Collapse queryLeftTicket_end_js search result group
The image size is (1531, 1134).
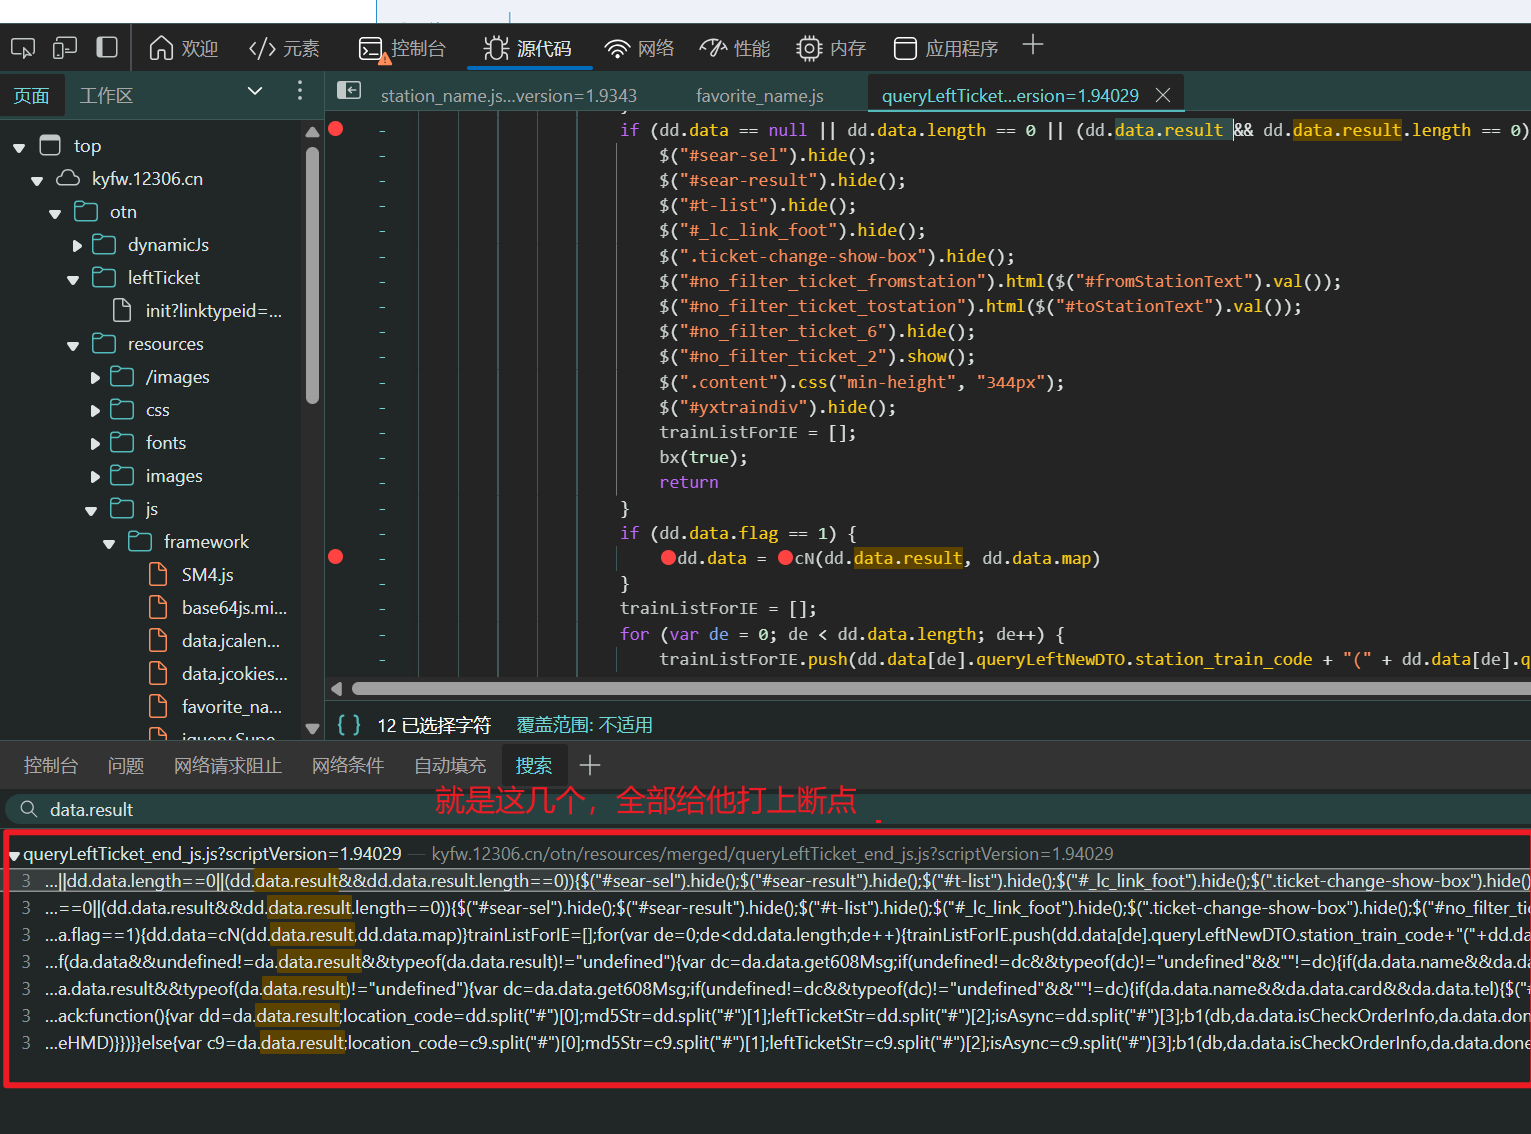[x=14, y=856]
